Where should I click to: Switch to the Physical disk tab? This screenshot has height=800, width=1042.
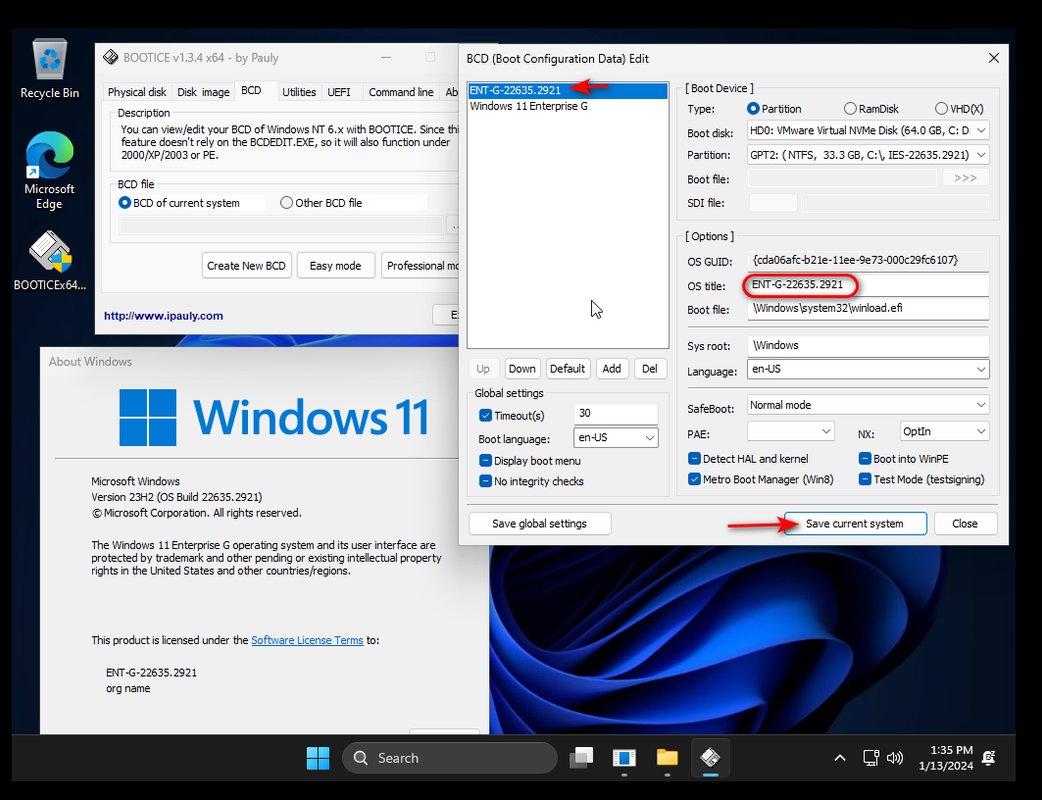(x=137, y=92)
